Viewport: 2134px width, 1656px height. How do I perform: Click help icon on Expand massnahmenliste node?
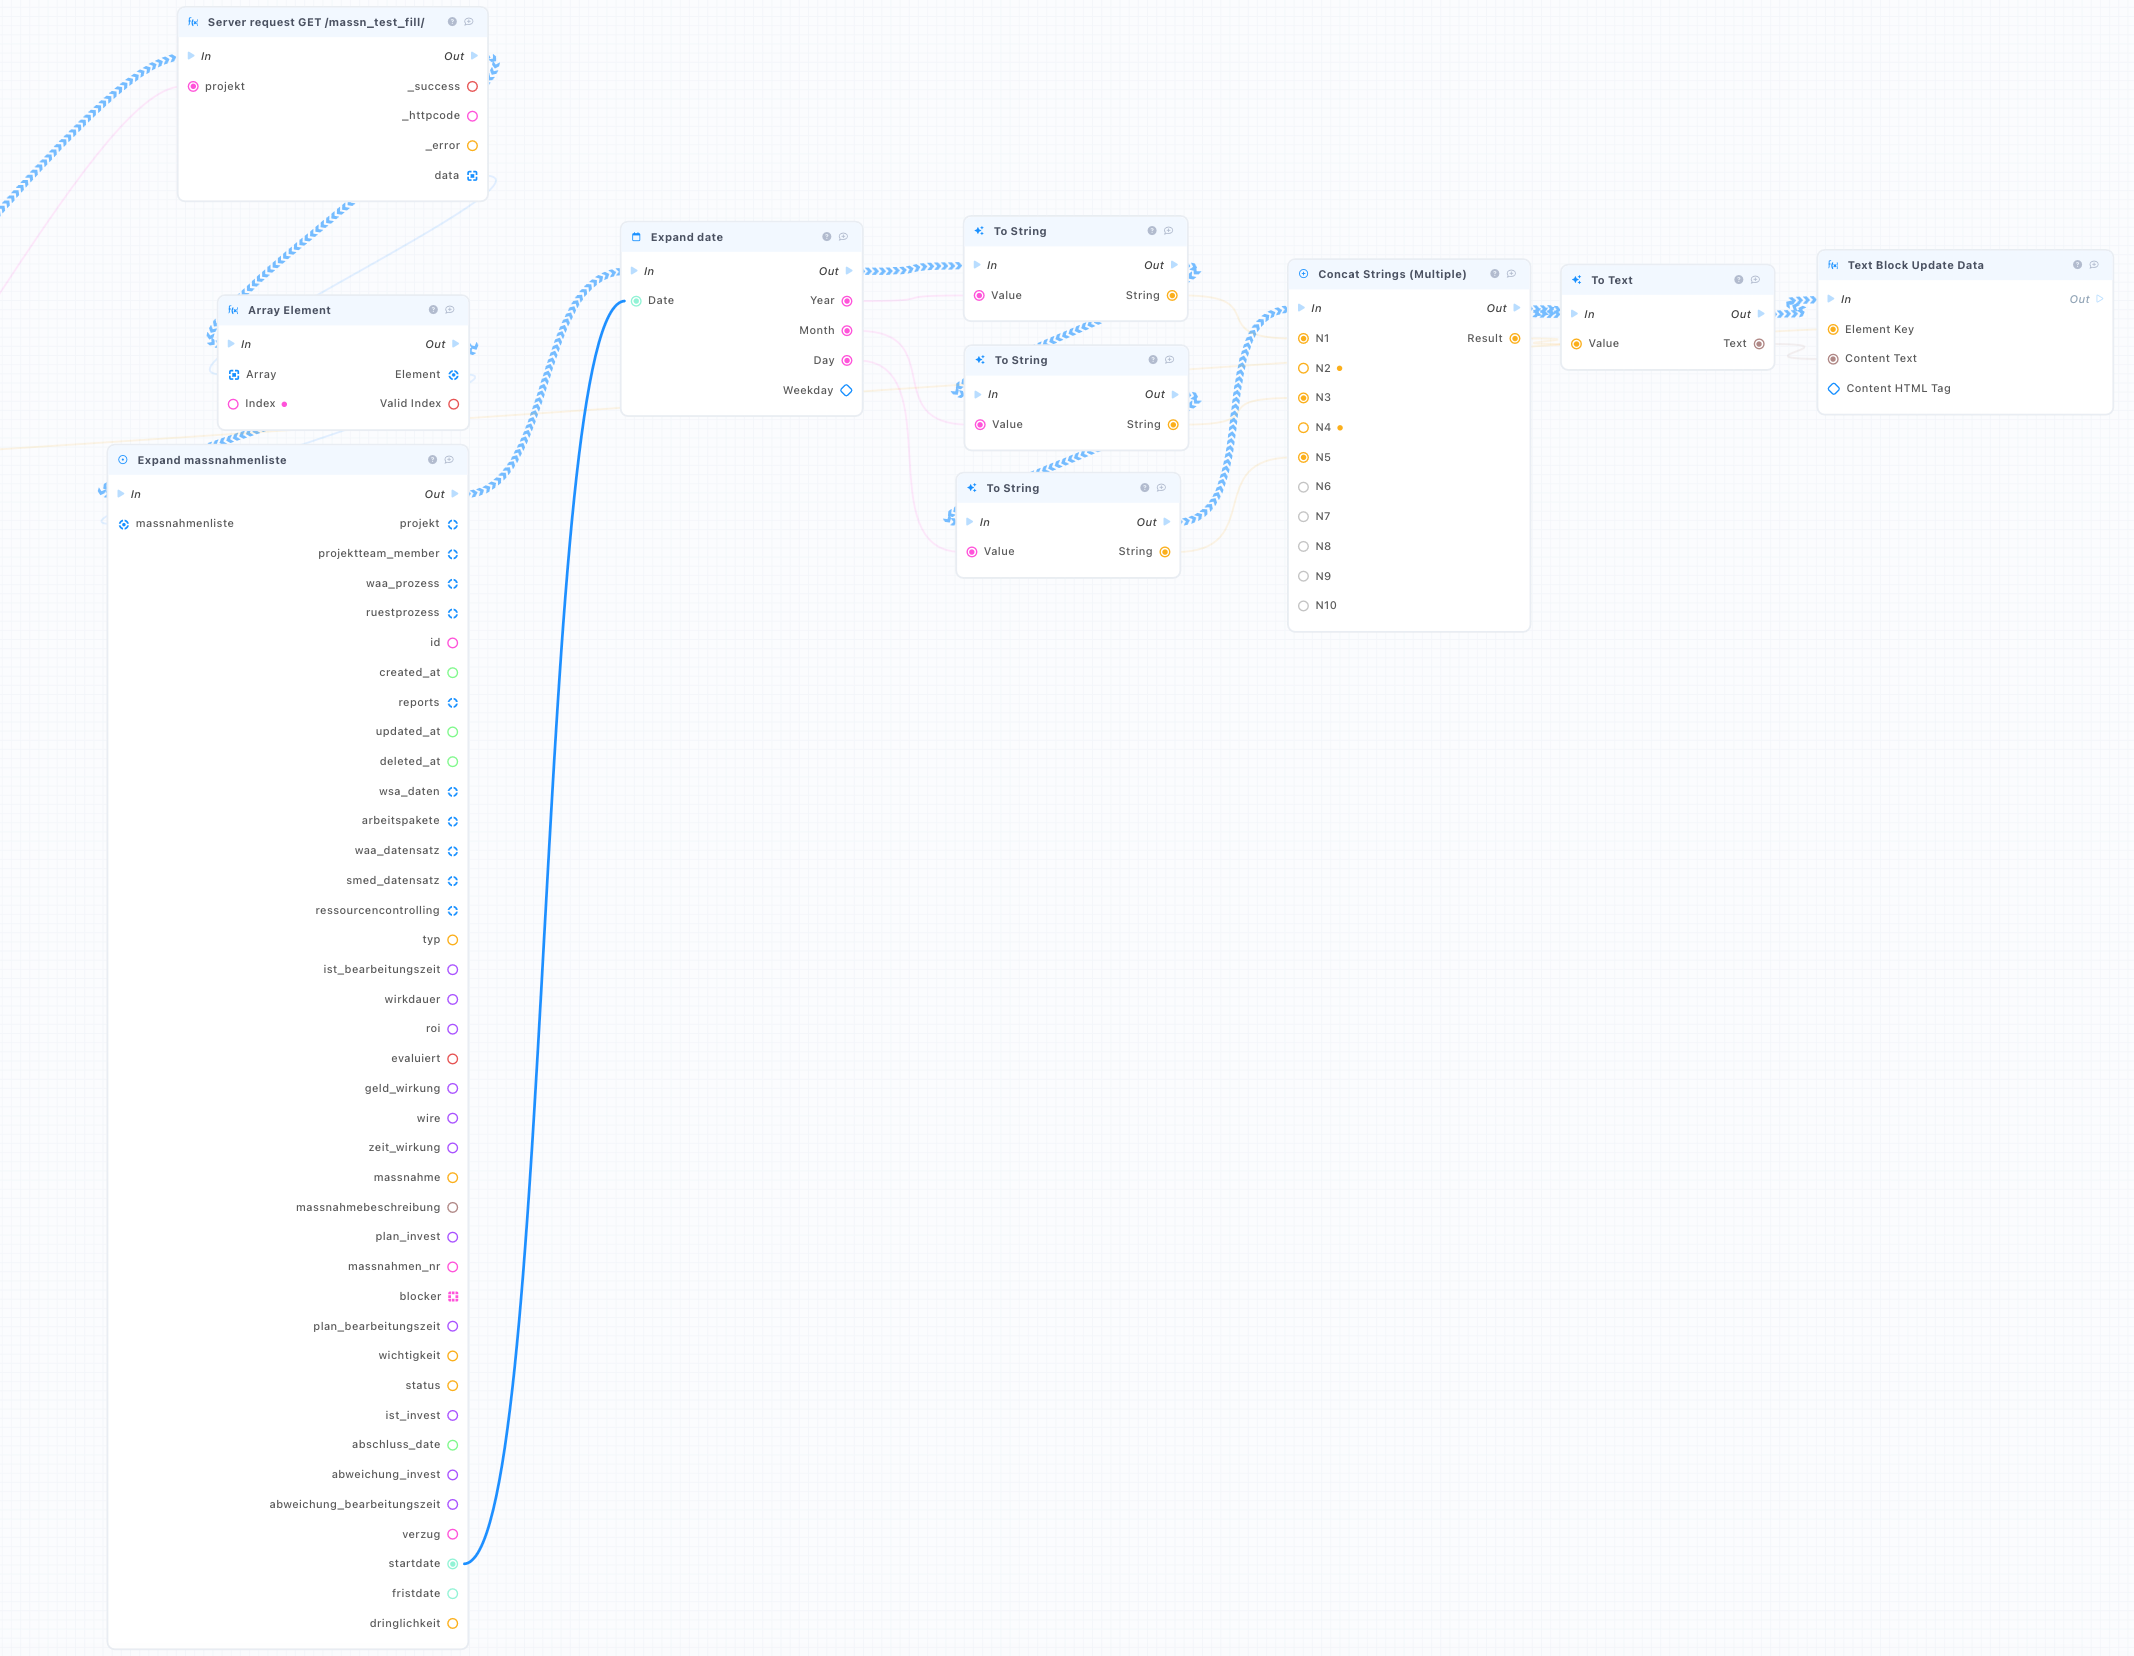point(432,460)
